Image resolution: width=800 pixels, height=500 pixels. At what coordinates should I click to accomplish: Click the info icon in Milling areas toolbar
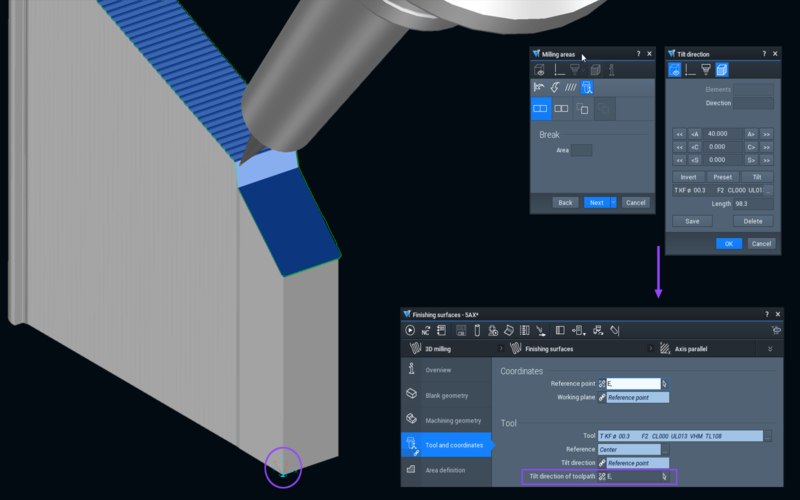(x=612, y=70)
